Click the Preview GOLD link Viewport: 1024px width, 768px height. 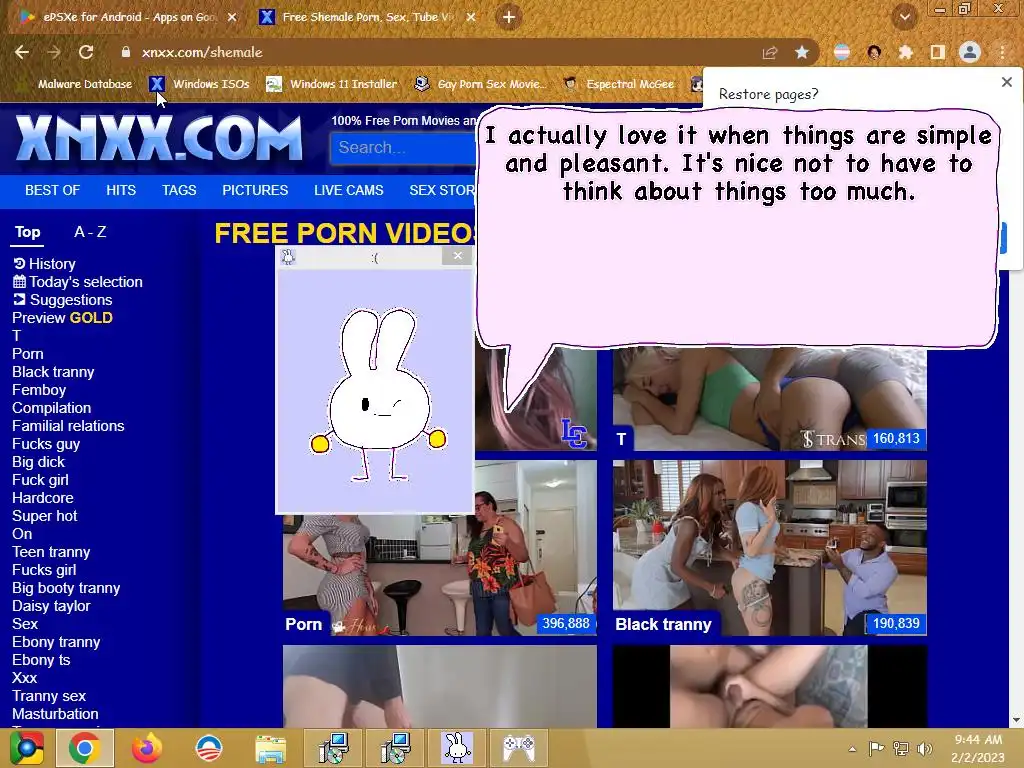click(x=62, y=318)
